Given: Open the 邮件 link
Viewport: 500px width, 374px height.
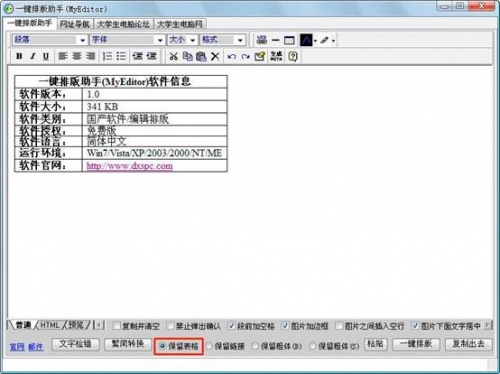Looking at the screenshot, I should pyautogui.click(x=36, y=347).
